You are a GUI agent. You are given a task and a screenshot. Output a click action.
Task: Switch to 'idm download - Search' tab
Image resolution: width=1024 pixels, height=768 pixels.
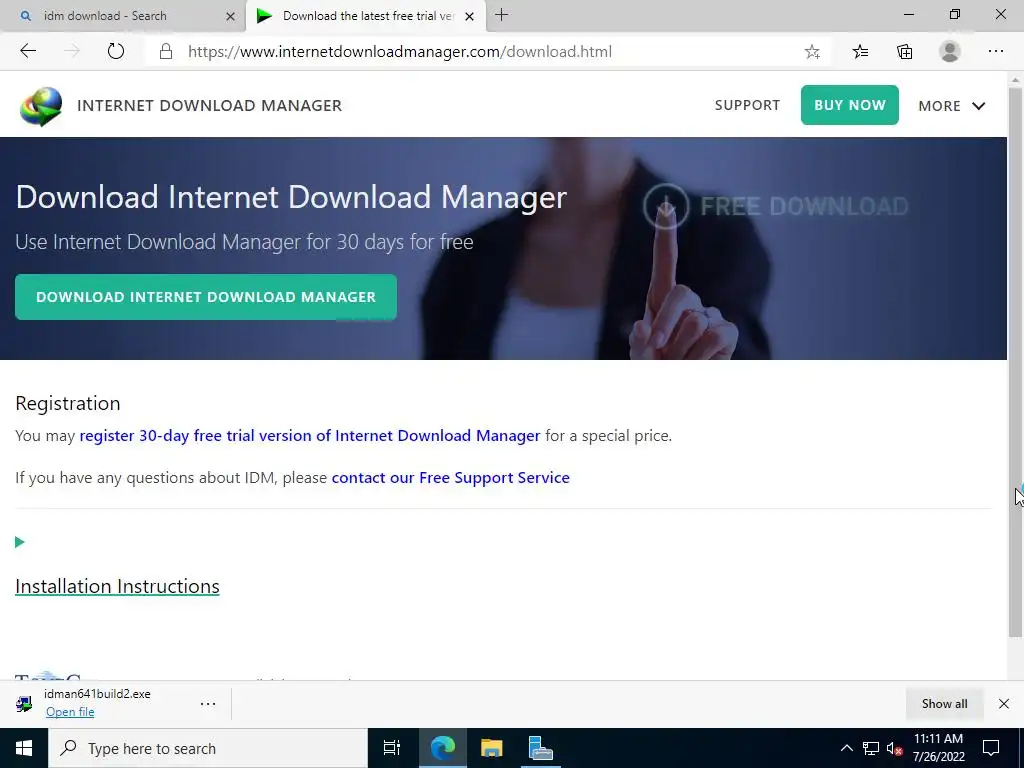point(123,16)
